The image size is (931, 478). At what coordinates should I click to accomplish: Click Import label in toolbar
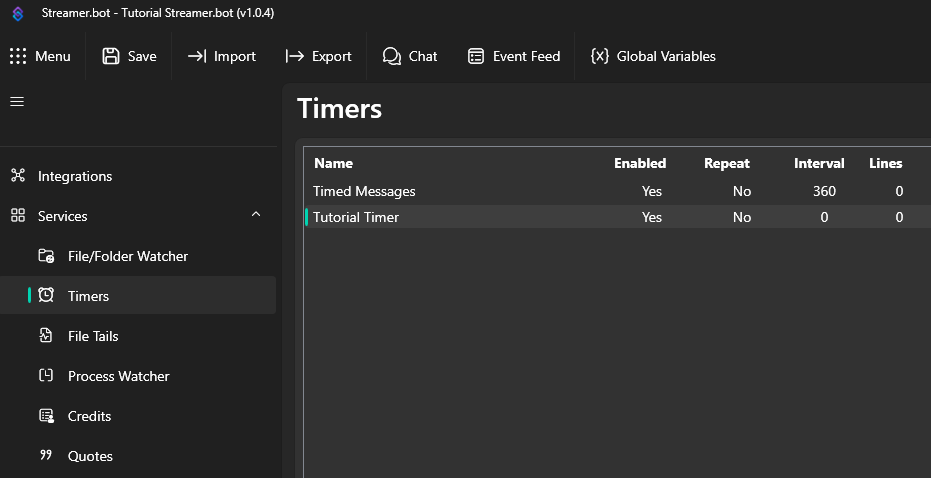click(235, 56)
